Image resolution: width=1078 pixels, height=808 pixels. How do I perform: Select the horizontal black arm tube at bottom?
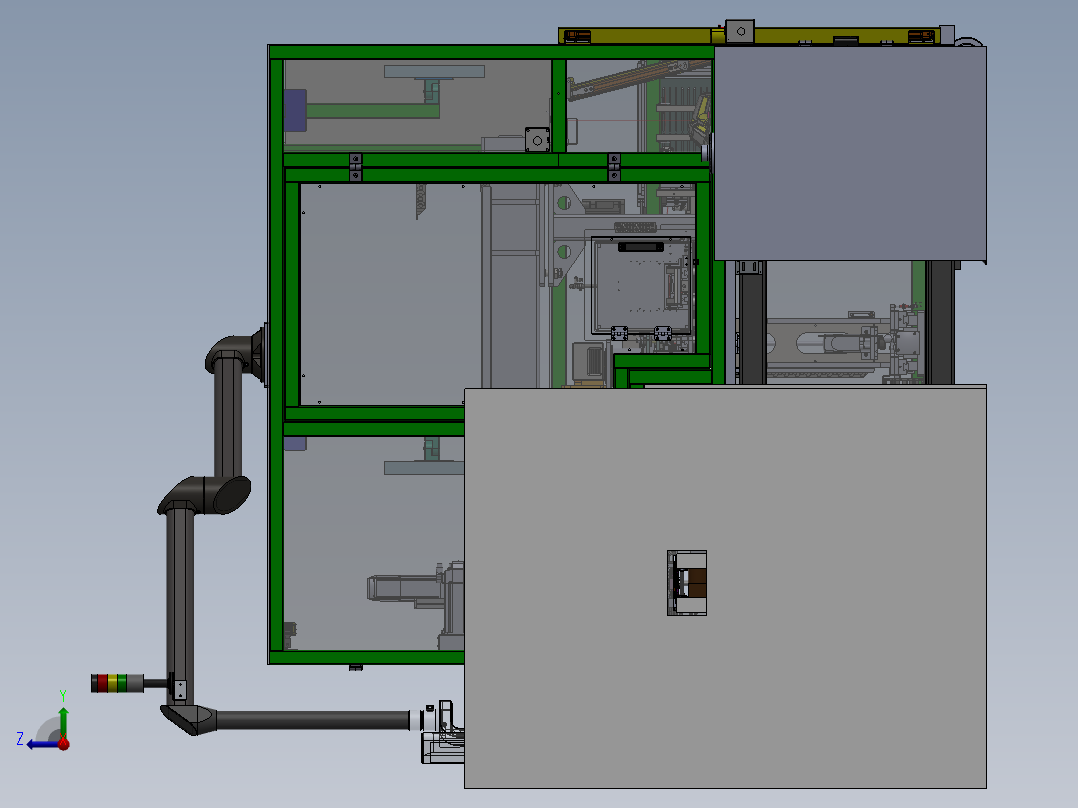pos(314,720)
